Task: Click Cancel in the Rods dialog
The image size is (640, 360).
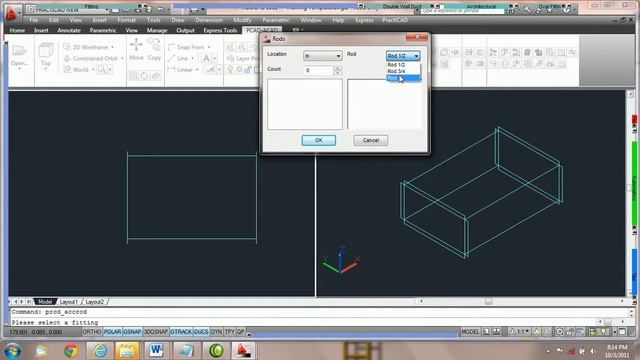Action: click(371, 140)
